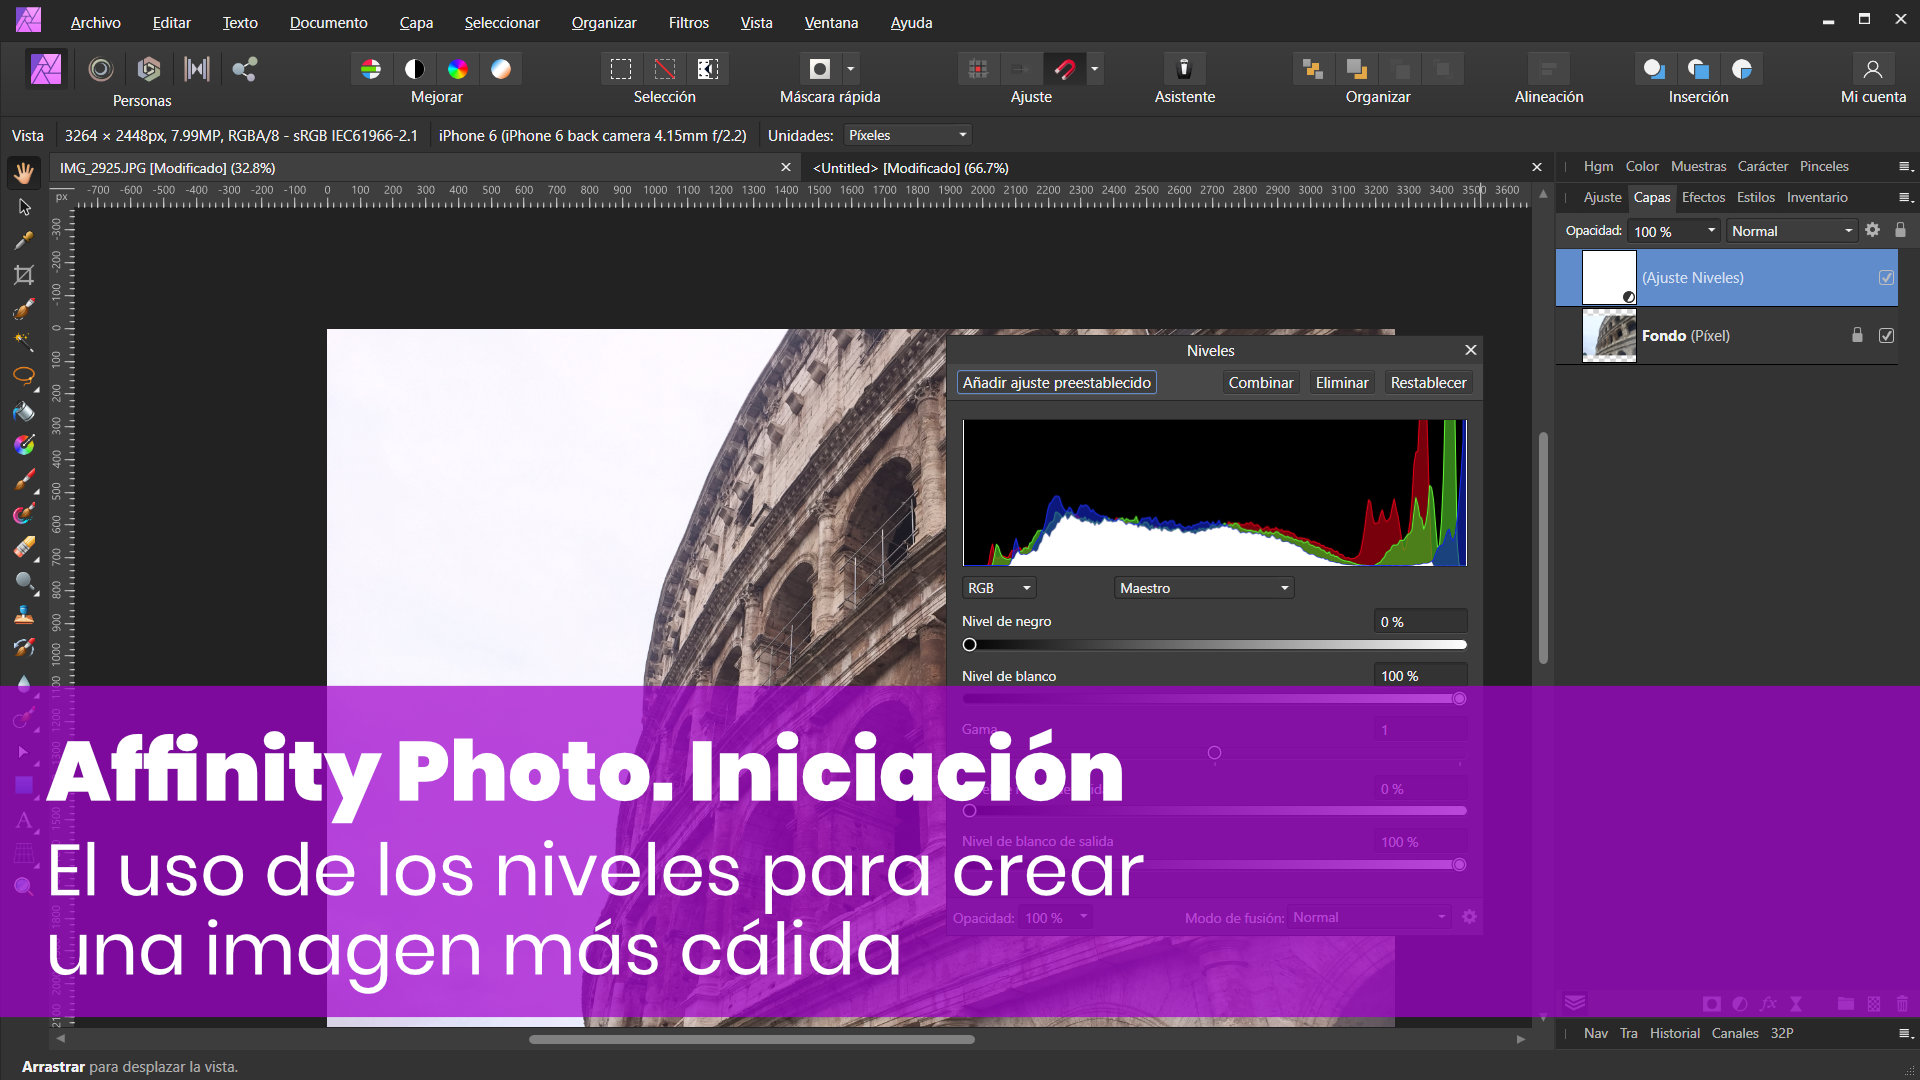1920x1080 pixels.
Task: Toggle the layer lock in Capas panel header
Action: 1900,230
